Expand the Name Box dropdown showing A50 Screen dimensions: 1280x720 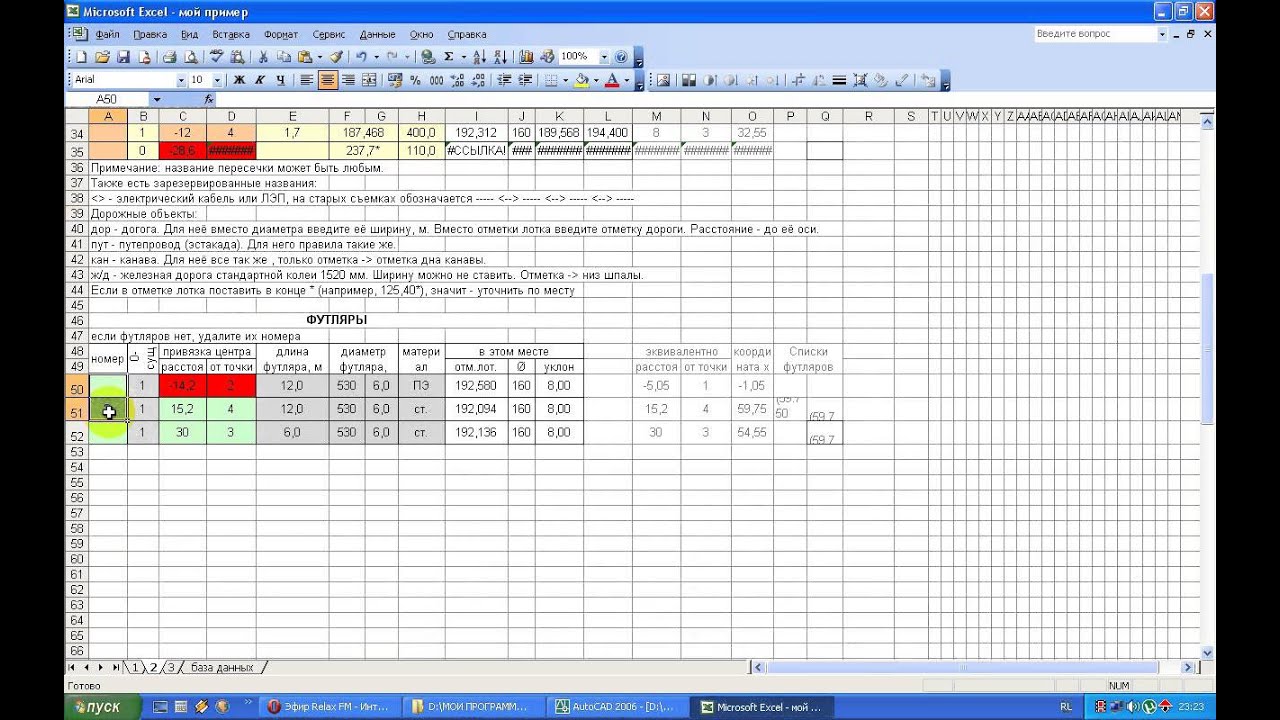157,99
